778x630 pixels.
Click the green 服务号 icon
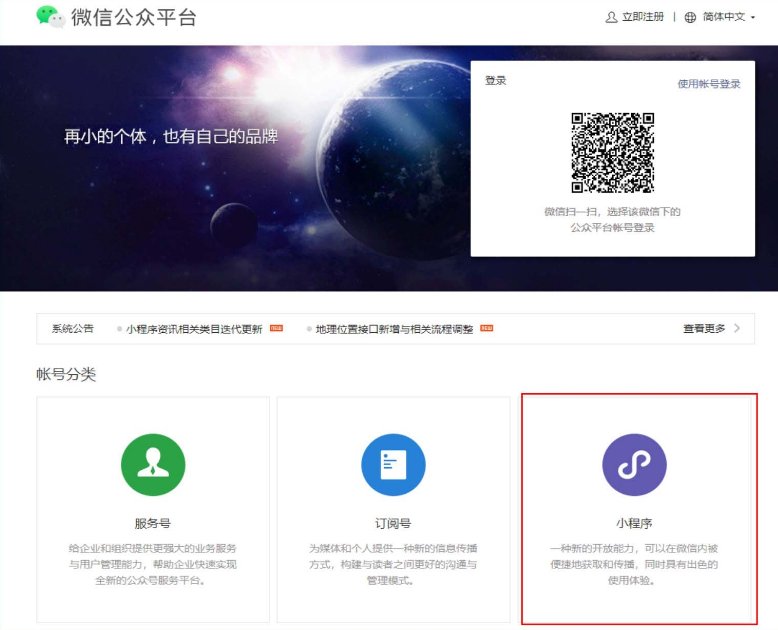[153, 466]
